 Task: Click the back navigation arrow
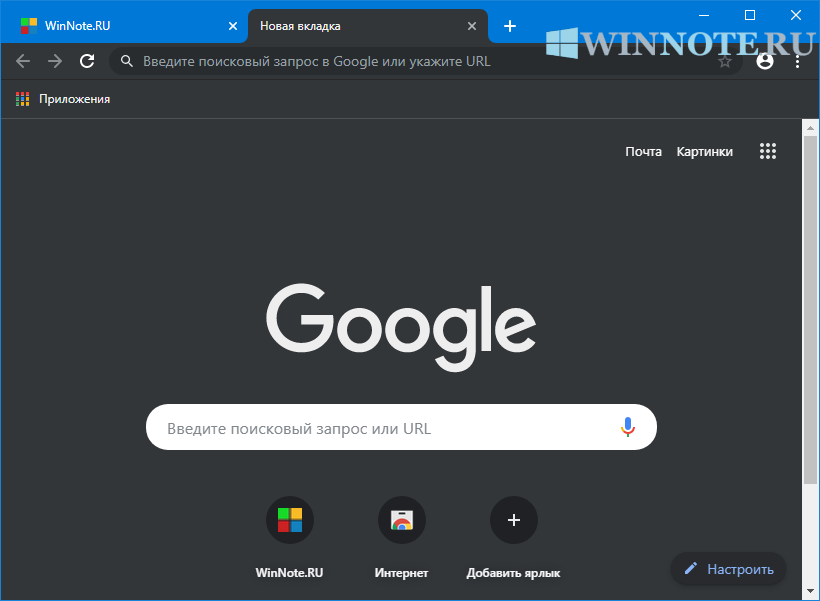[x=23, y=61]
